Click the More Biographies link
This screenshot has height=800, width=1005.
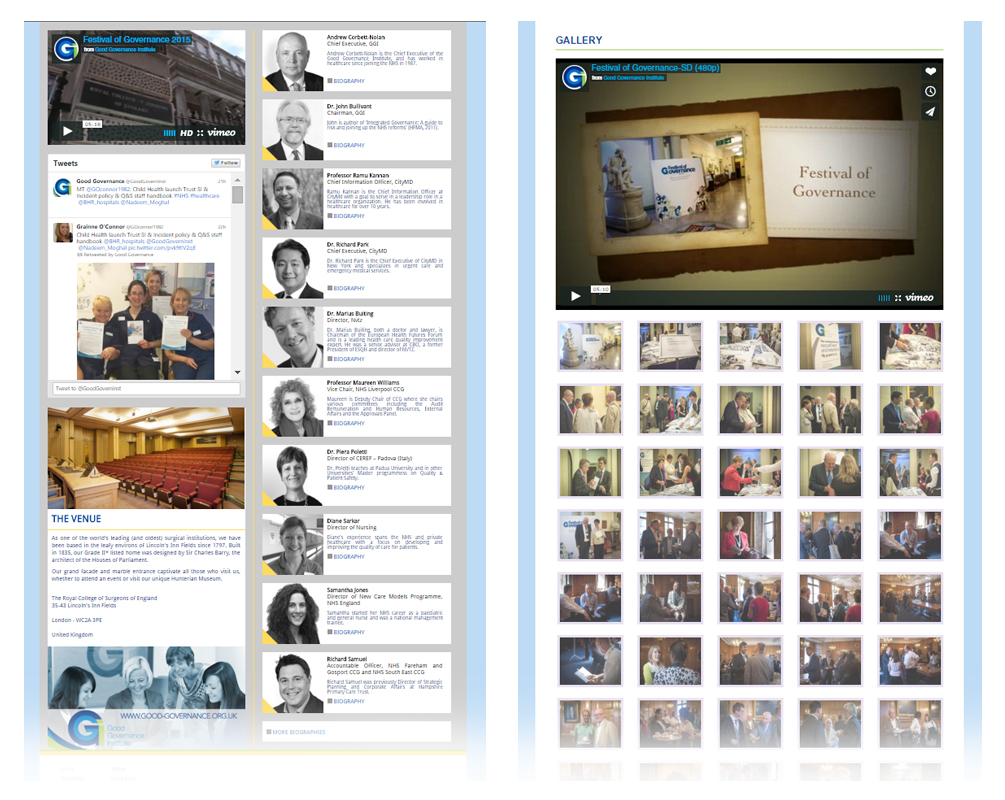pyautogui.click(x=296, y=732)
